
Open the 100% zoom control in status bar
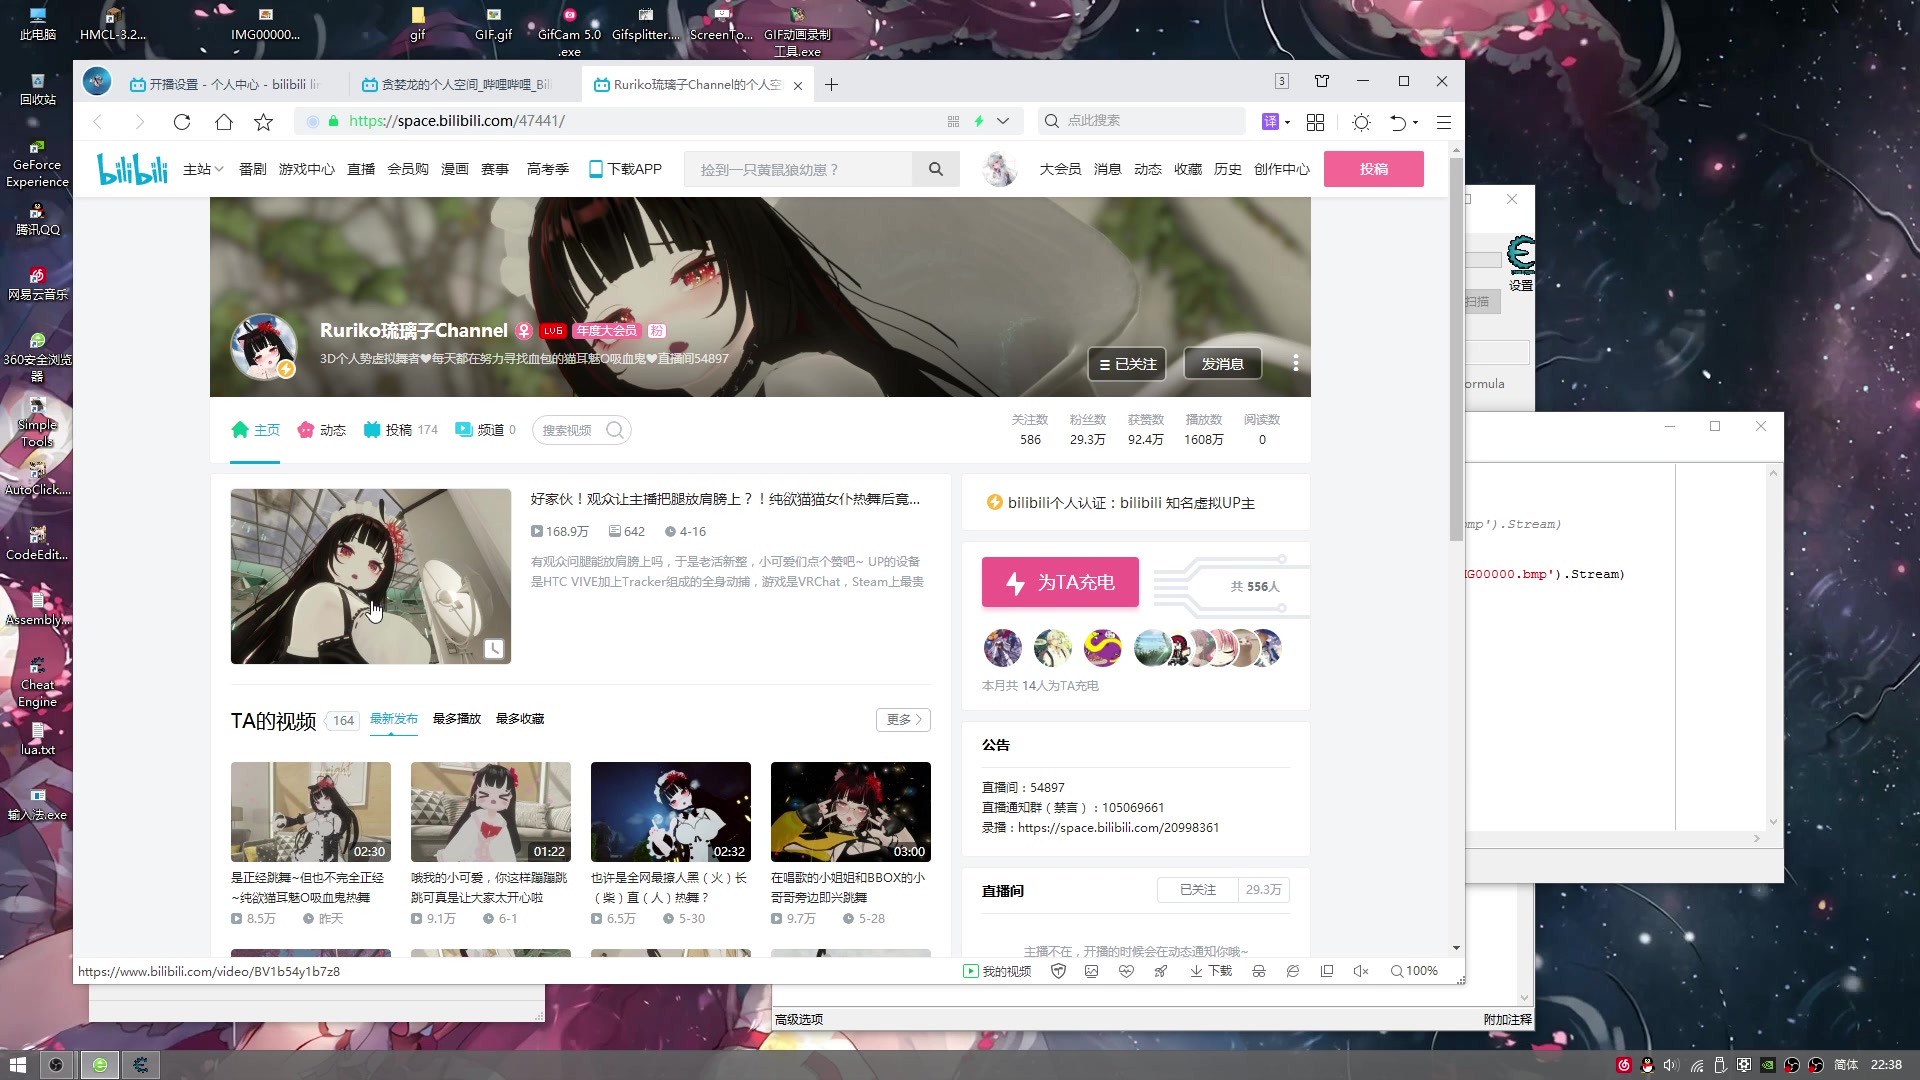[1413, 971]
